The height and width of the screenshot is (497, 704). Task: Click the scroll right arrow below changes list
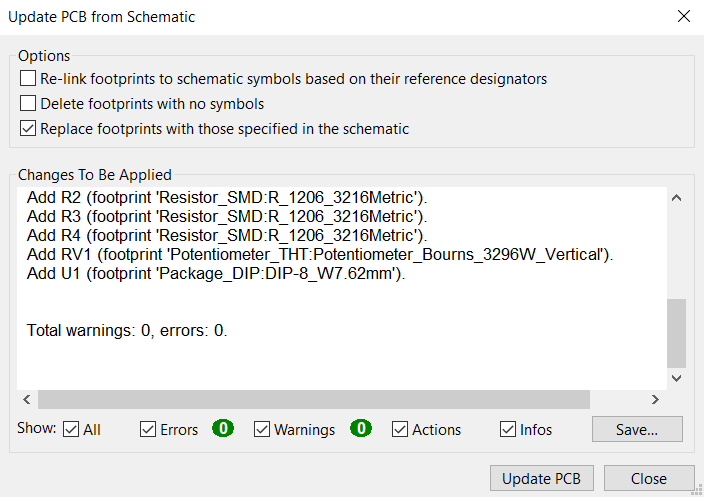click(x=655, y=399)
